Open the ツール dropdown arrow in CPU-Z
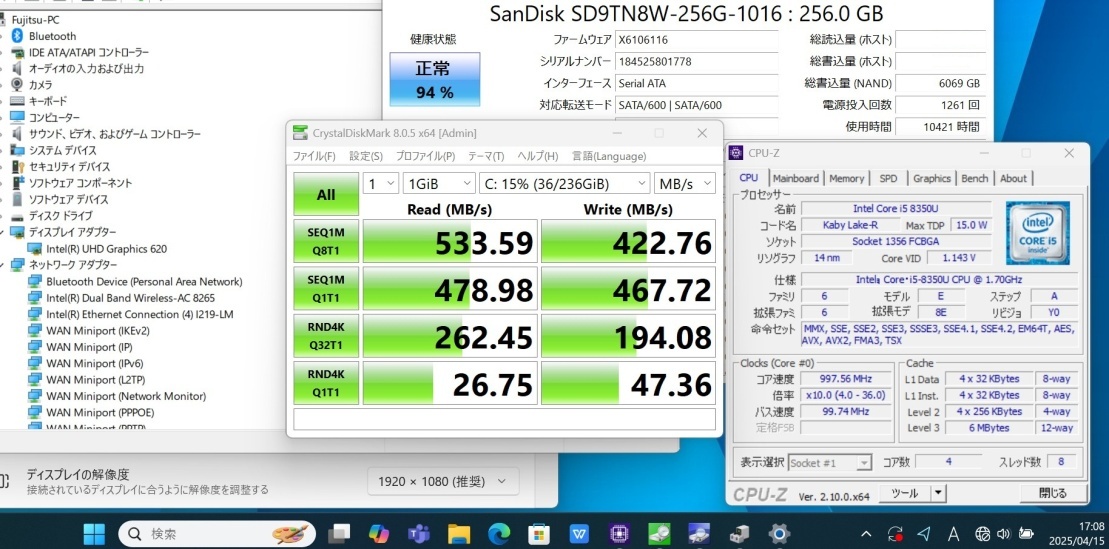Image resolution: width=1109 pixels, height=549 pixels. point(938,493)
